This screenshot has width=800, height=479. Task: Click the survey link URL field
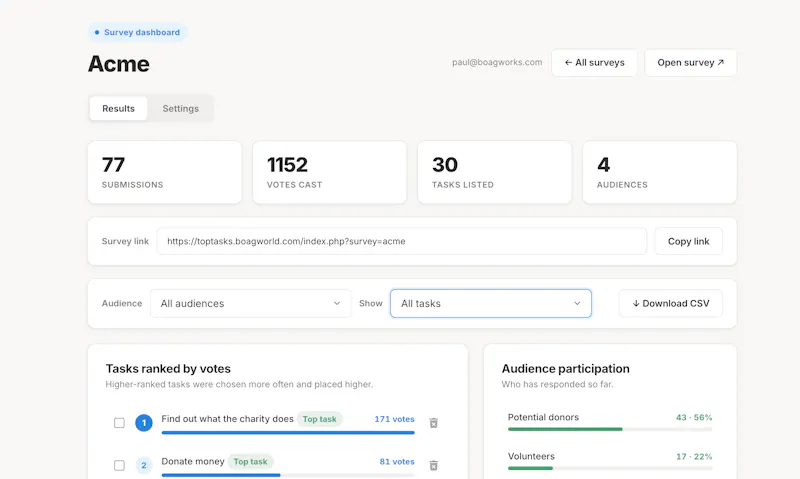click(x=402, y=241)
